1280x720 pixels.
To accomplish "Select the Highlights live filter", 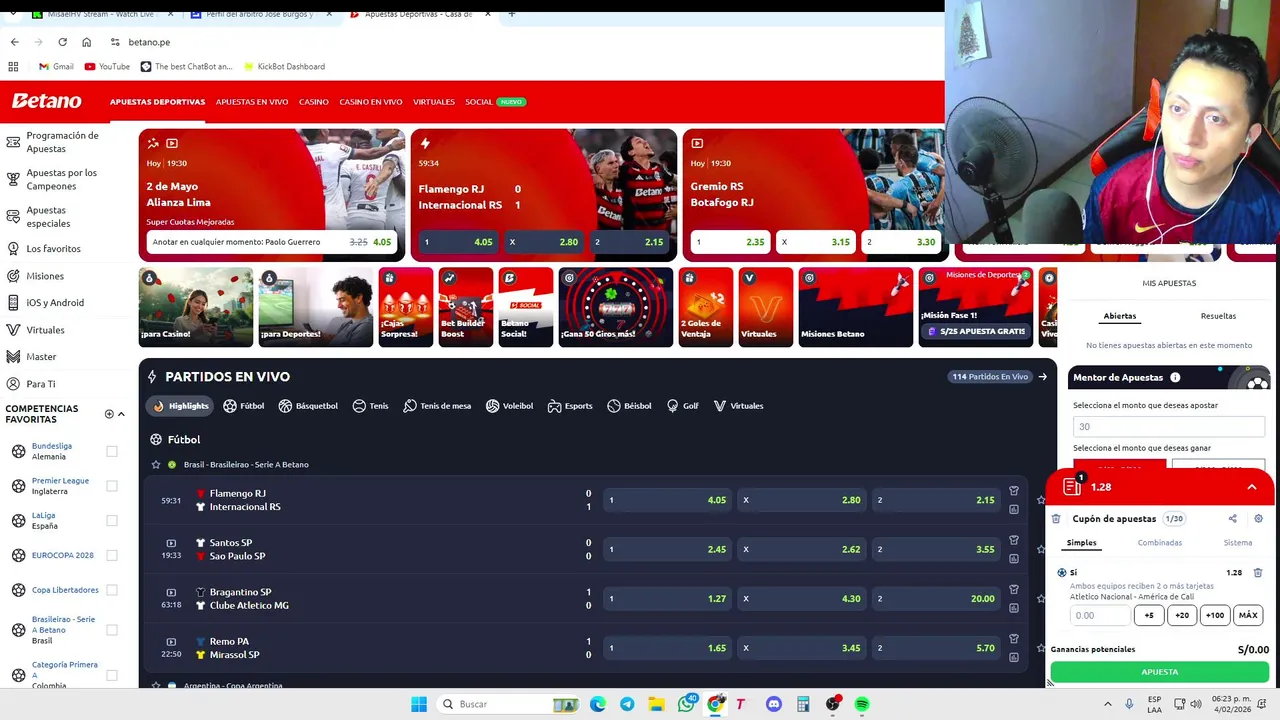I will click(x=181, y=406).
